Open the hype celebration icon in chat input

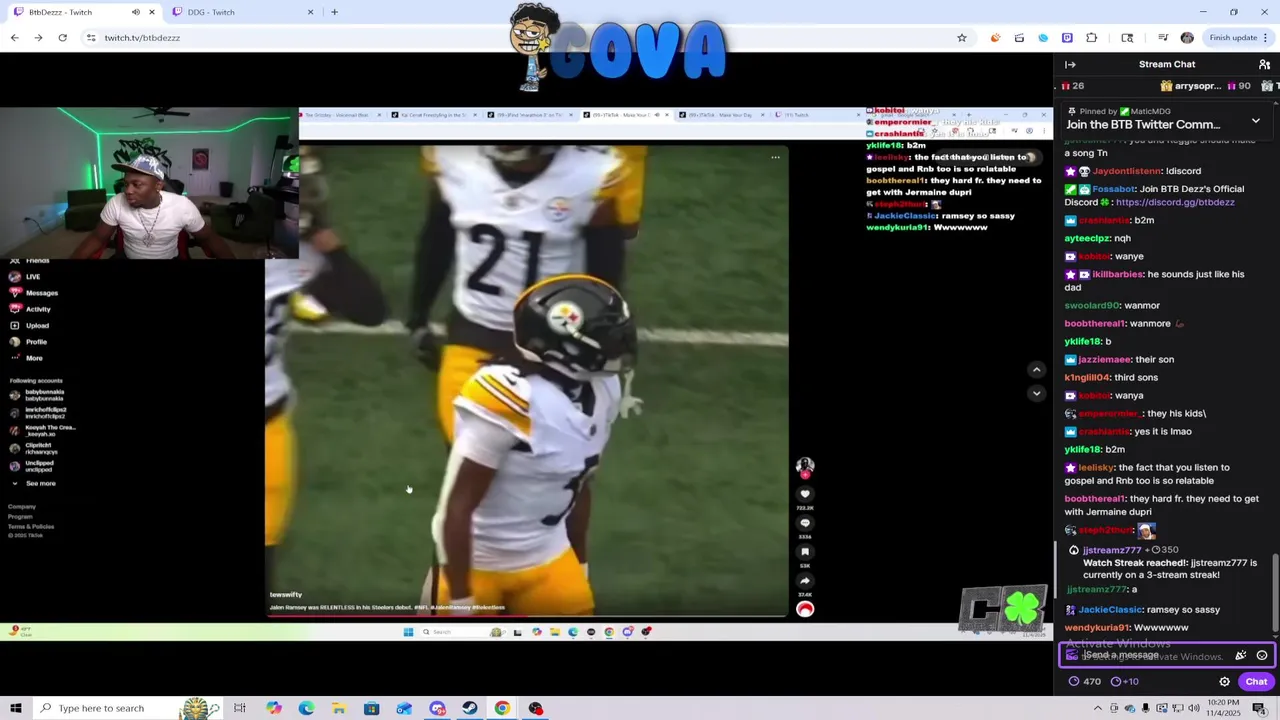click(1240, 655)
